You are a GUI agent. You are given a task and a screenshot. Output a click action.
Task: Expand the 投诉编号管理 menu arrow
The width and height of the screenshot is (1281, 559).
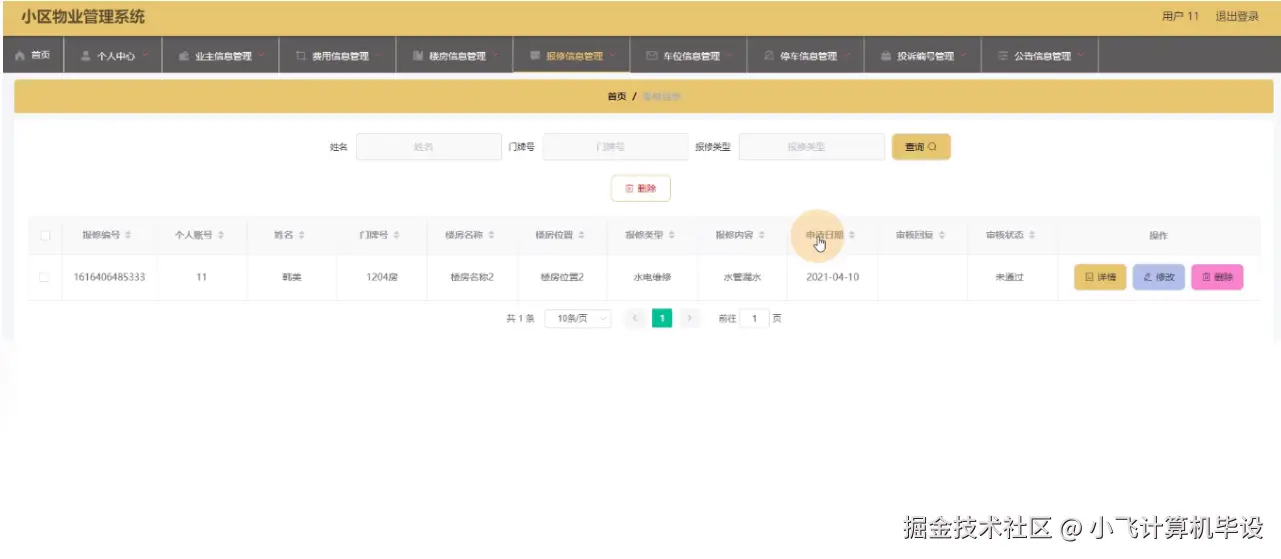click(x=964, y=56)
